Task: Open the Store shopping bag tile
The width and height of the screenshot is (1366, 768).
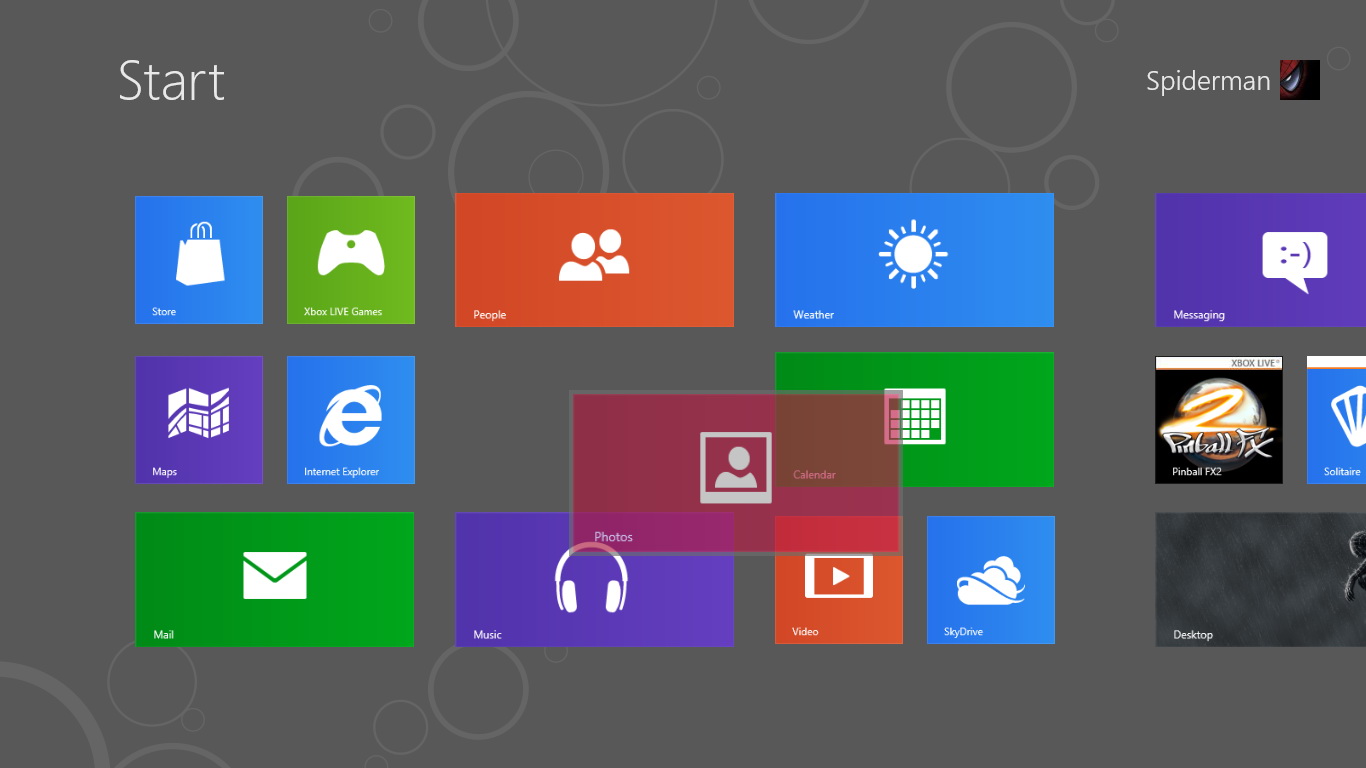Action: (199, 260)
